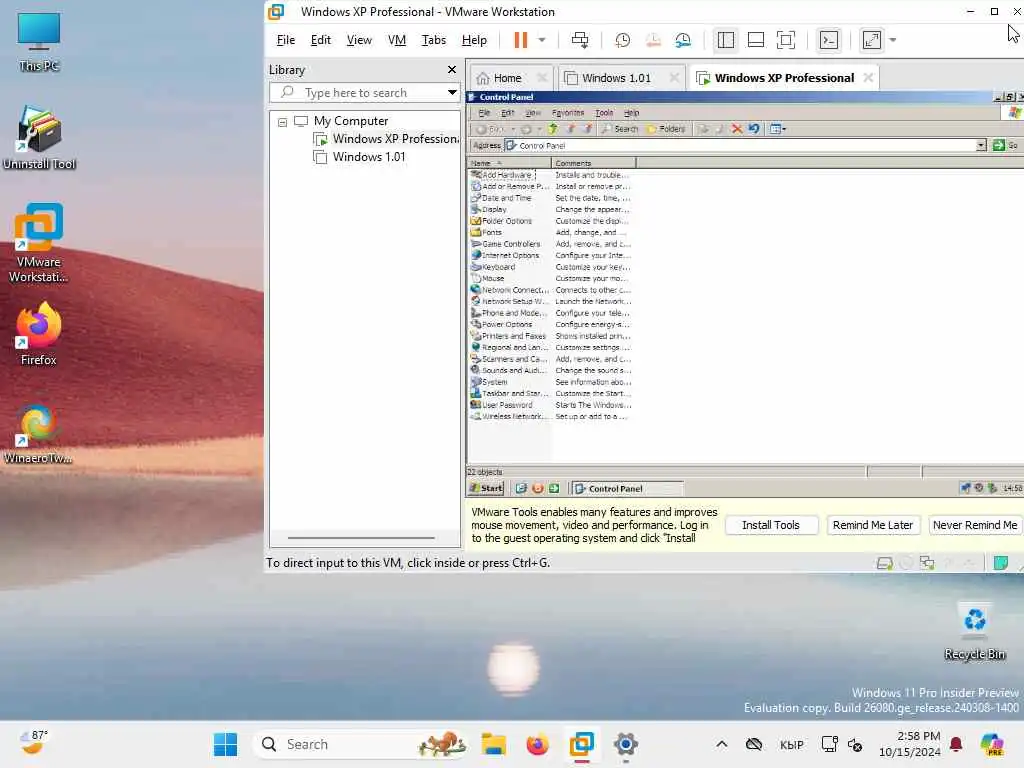Click the guest Go button
Screen dimensions: 1024x768
tap(1005, 145)
